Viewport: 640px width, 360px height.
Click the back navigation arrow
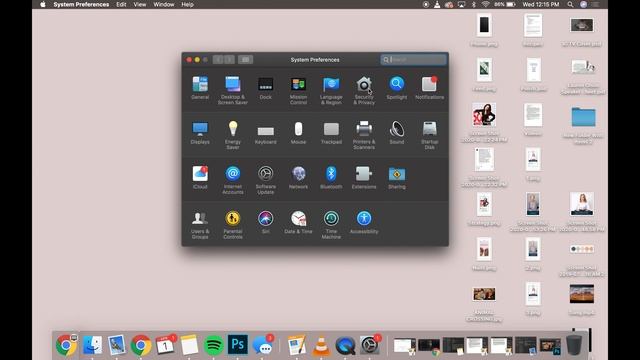[x=218, y=60]
